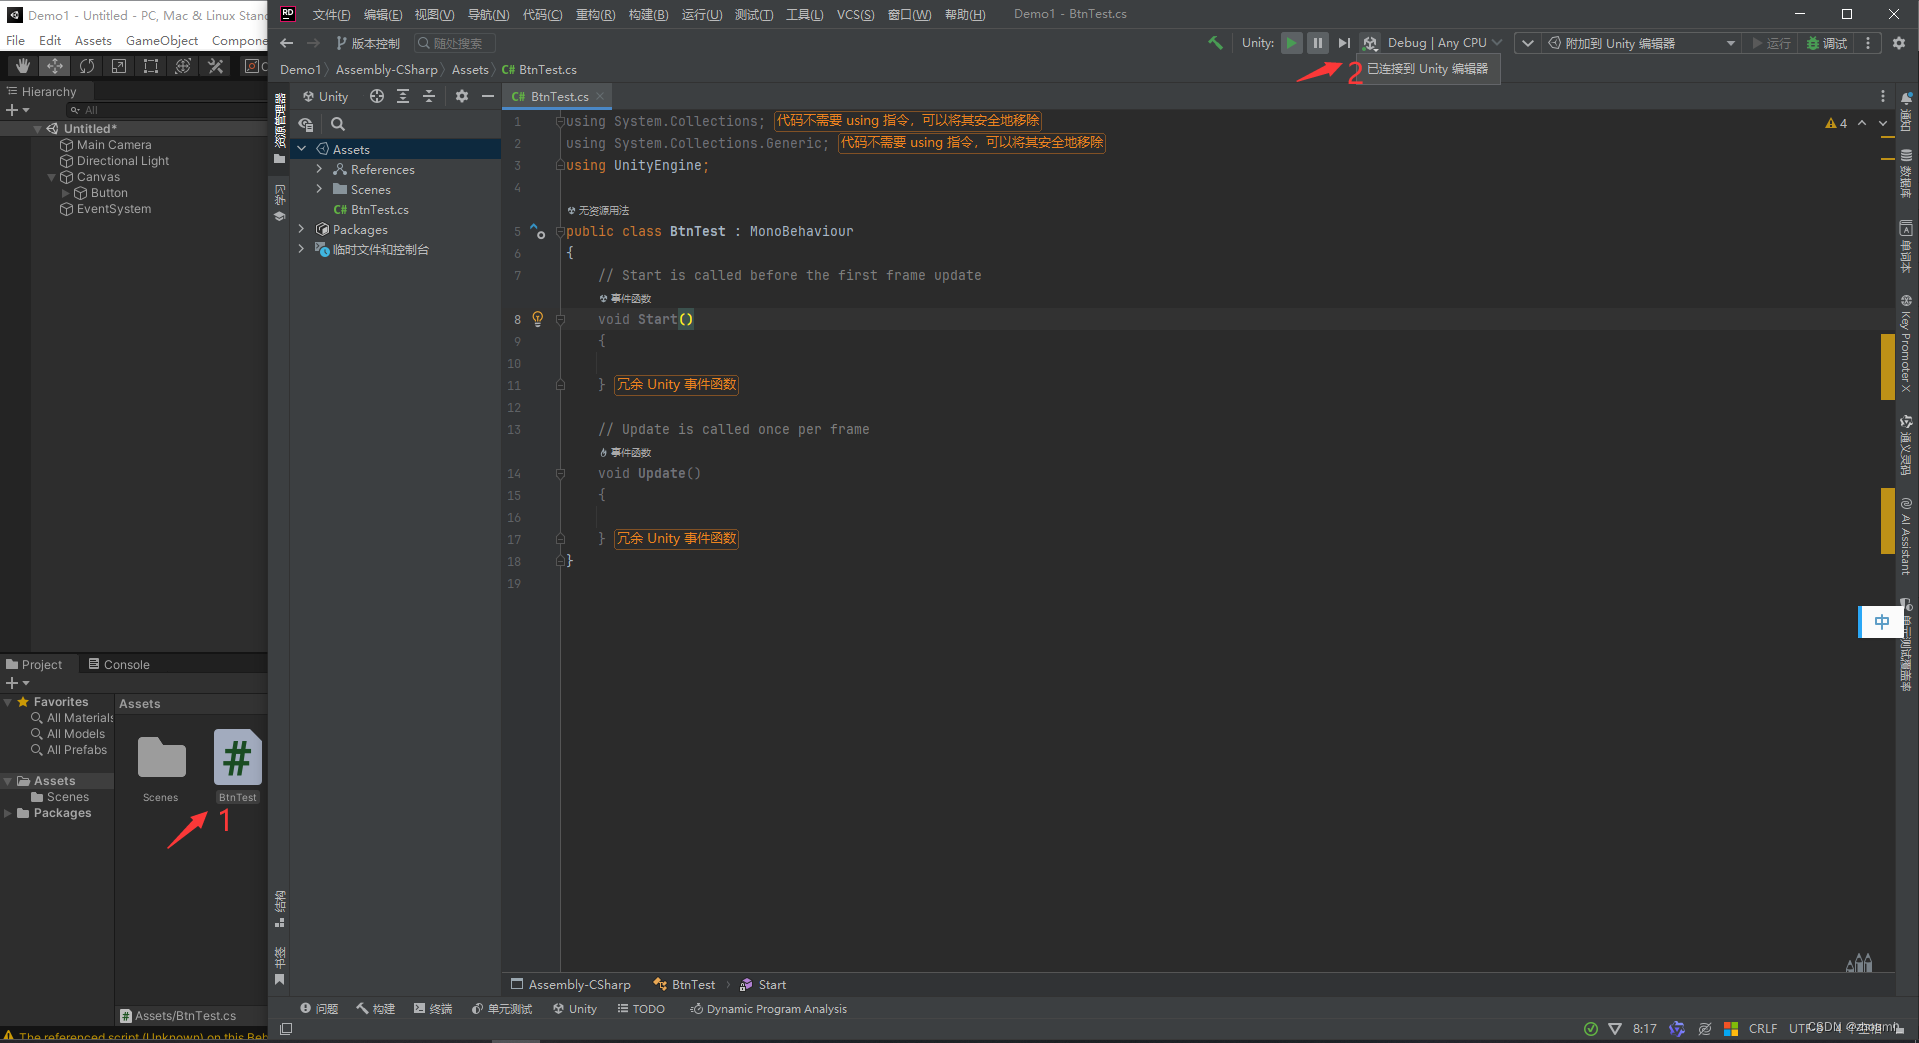
Task: Click the locate-in-tree target icon
Action: pyautogui.click(x=377, y=96)
